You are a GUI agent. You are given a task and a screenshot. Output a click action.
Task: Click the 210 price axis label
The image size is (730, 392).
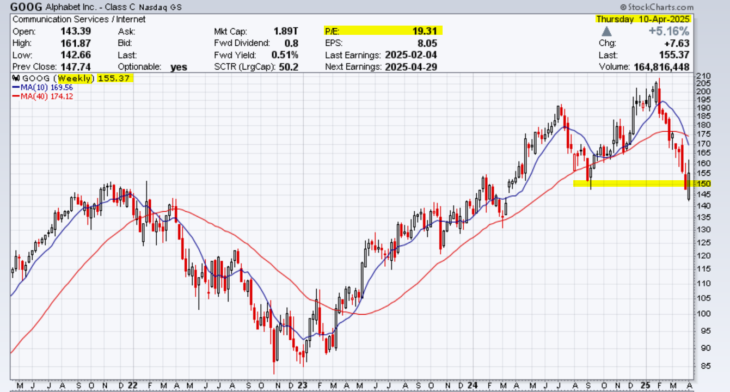point(703,76)
